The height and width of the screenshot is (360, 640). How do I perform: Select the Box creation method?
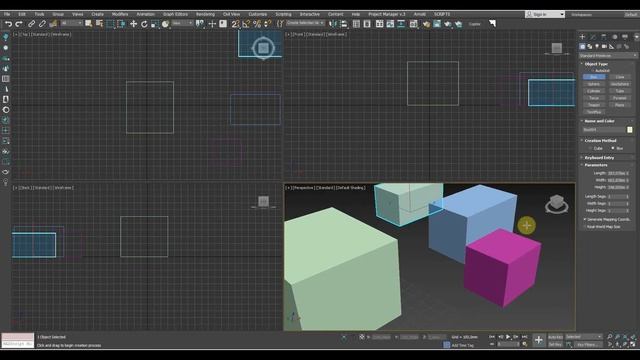pyautogui.click(x=613, y=148)
